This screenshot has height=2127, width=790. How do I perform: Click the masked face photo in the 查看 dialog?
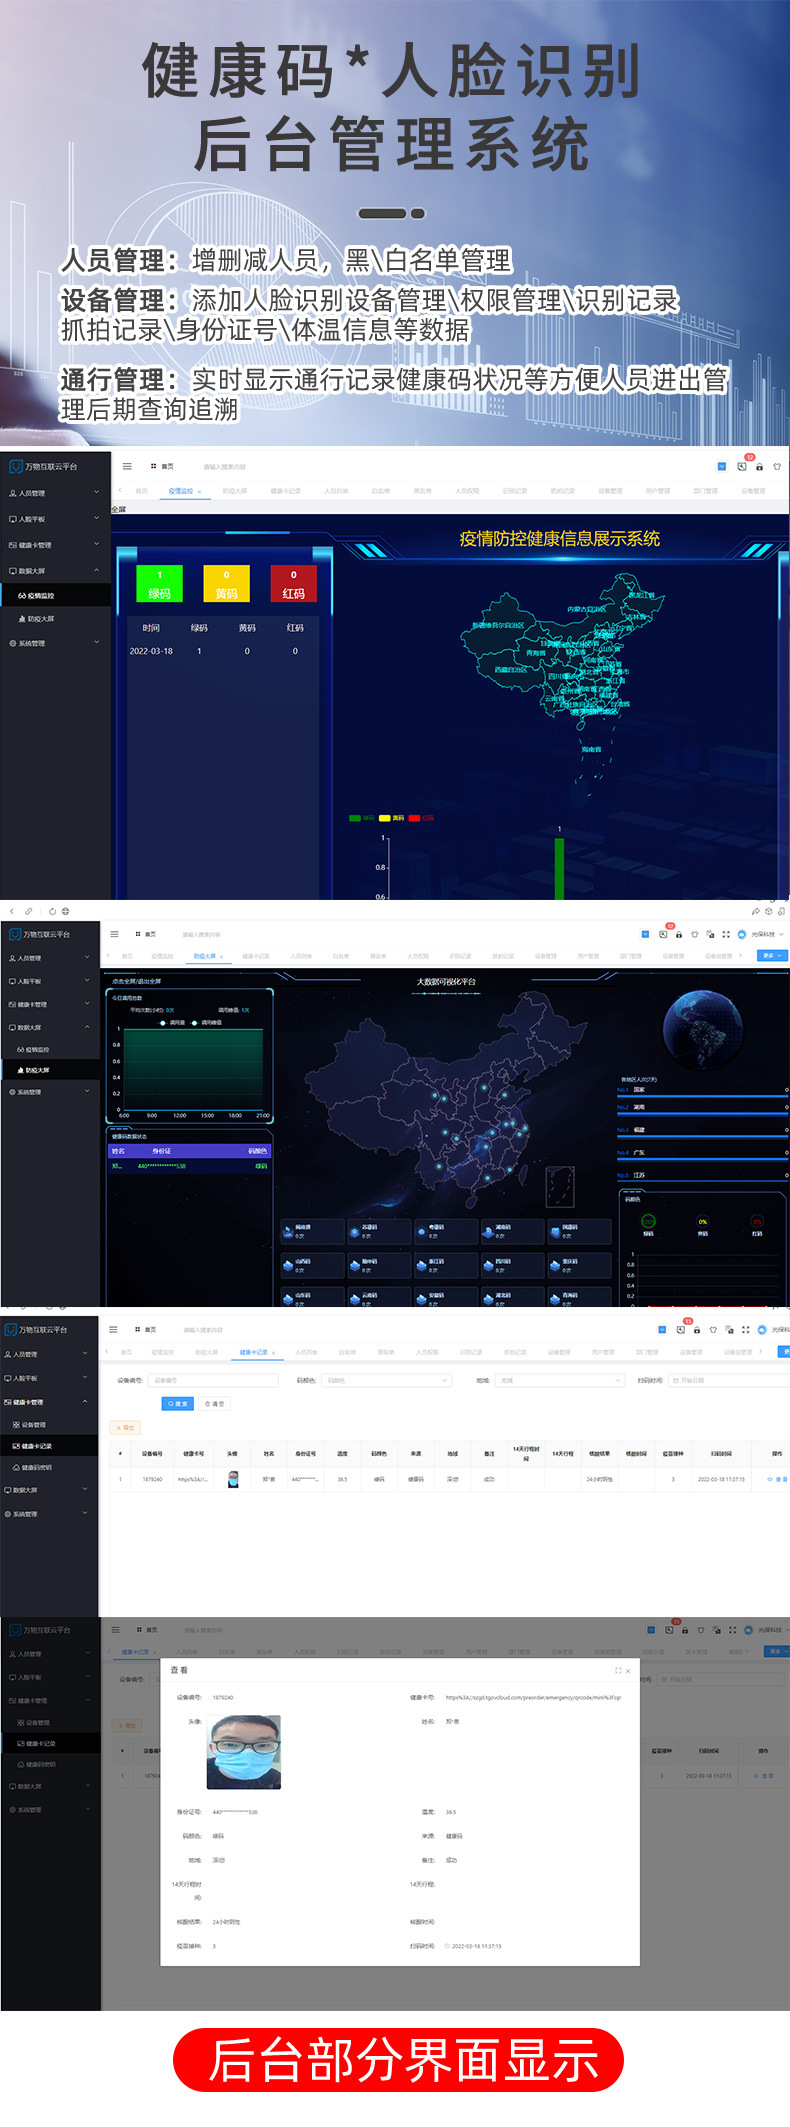click(x=244, y=1752)
